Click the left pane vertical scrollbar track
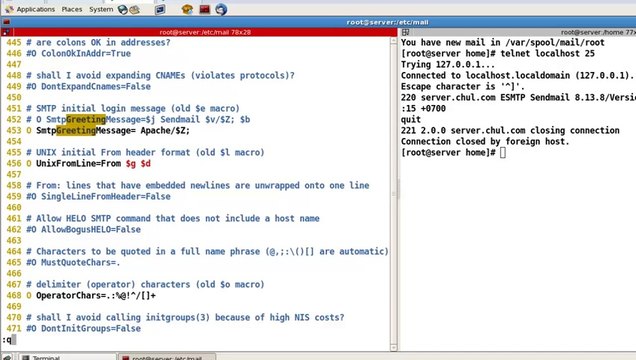636x360 pixels. click(x=393, y=194)
